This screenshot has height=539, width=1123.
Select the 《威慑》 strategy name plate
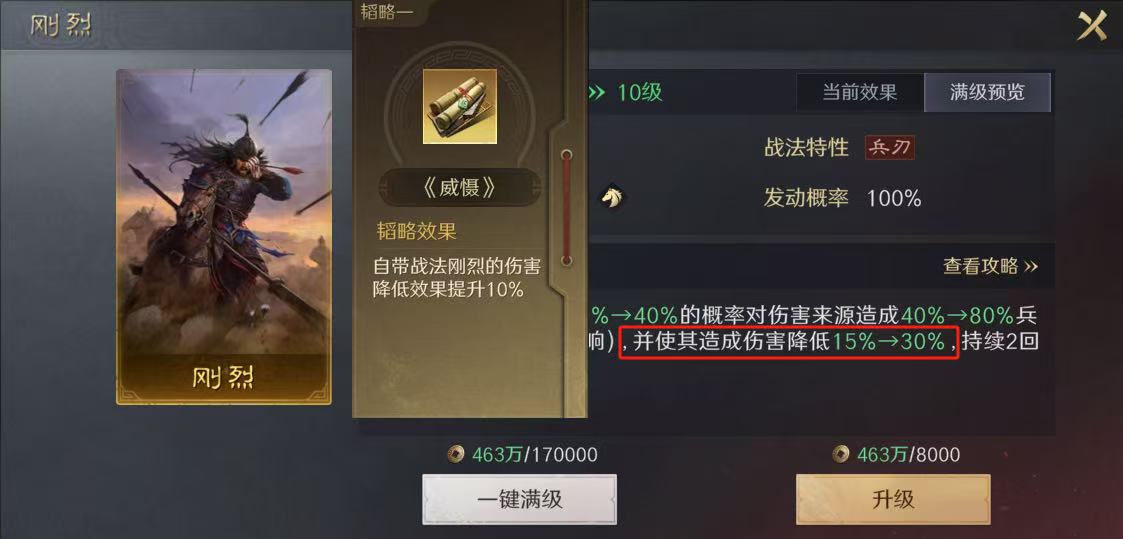coord(460,187)
